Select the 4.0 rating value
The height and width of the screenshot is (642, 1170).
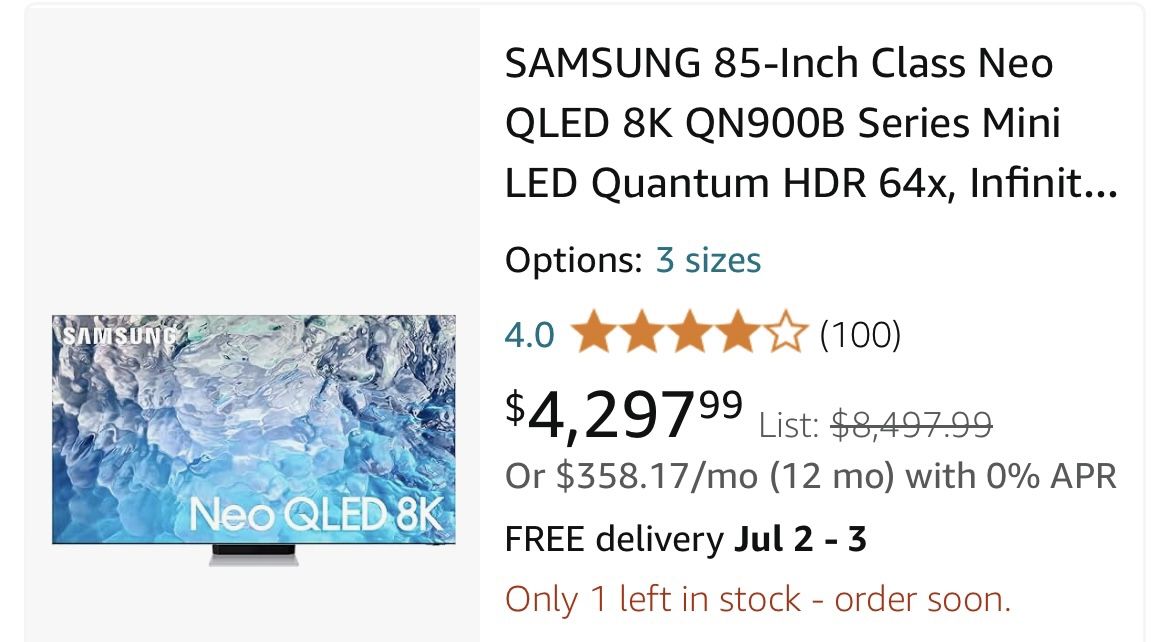(530, 335)
